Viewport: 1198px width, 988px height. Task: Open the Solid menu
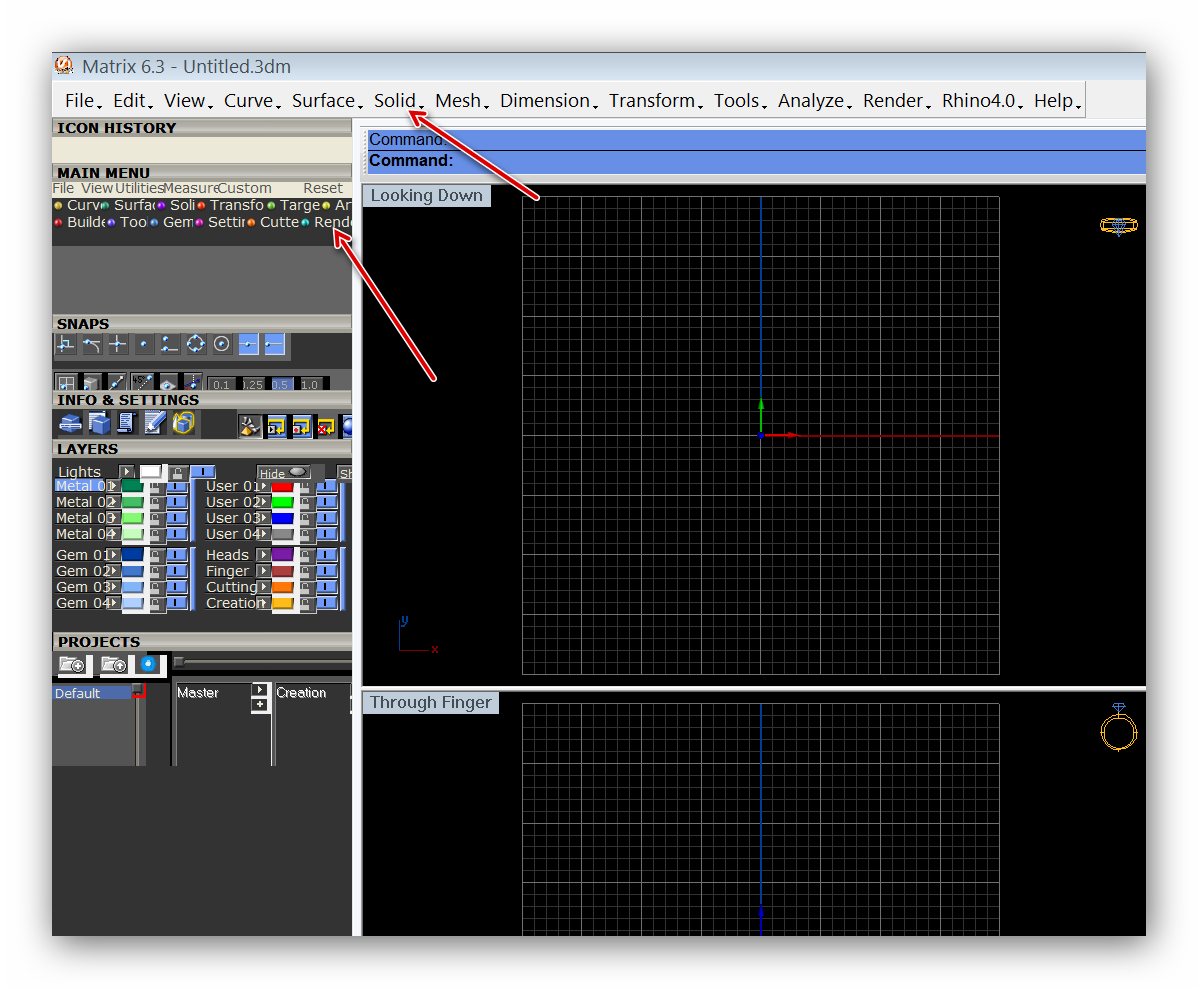pyautogui.click(x=398, y=101)
